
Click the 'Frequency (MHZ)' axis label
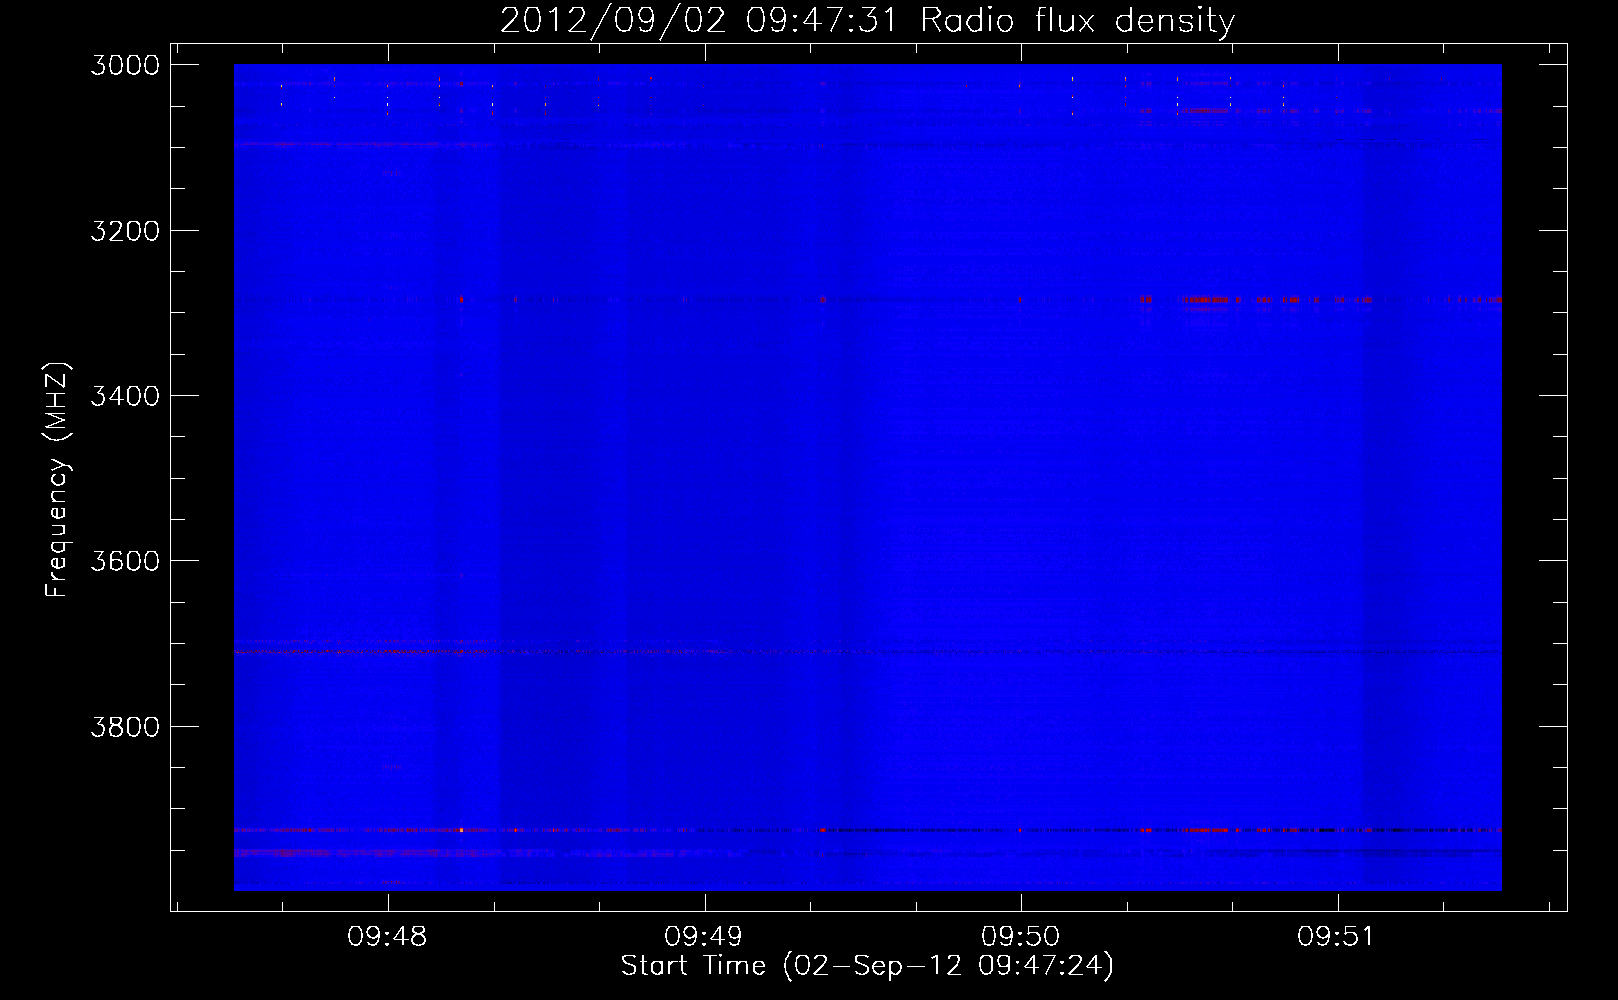pos(58,480)
